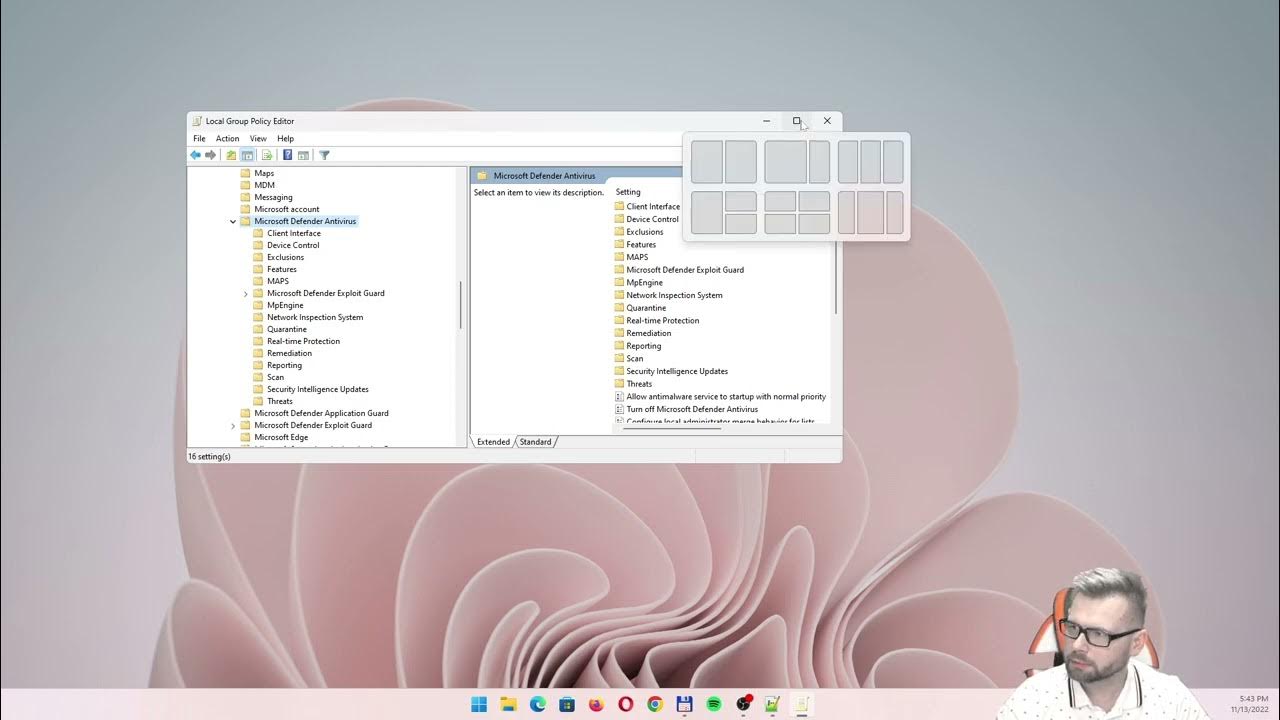Open Help via the blue question mark icon

coord(288,155)
